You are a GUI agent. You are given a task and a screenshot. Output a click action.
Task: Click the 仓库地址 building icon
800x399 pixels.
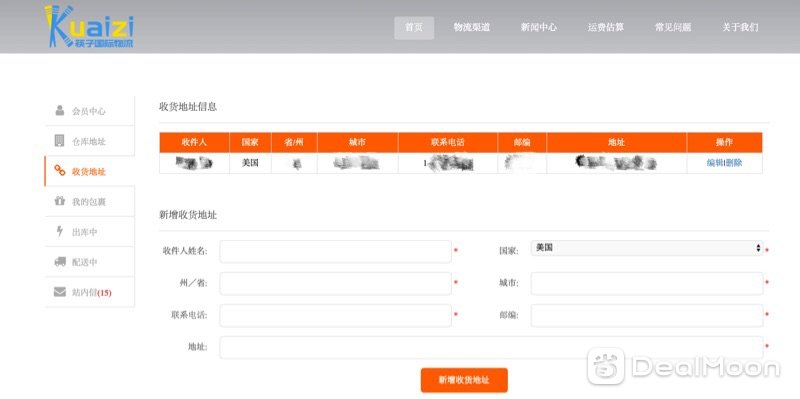pyautogui.click(x=60, y=140)
